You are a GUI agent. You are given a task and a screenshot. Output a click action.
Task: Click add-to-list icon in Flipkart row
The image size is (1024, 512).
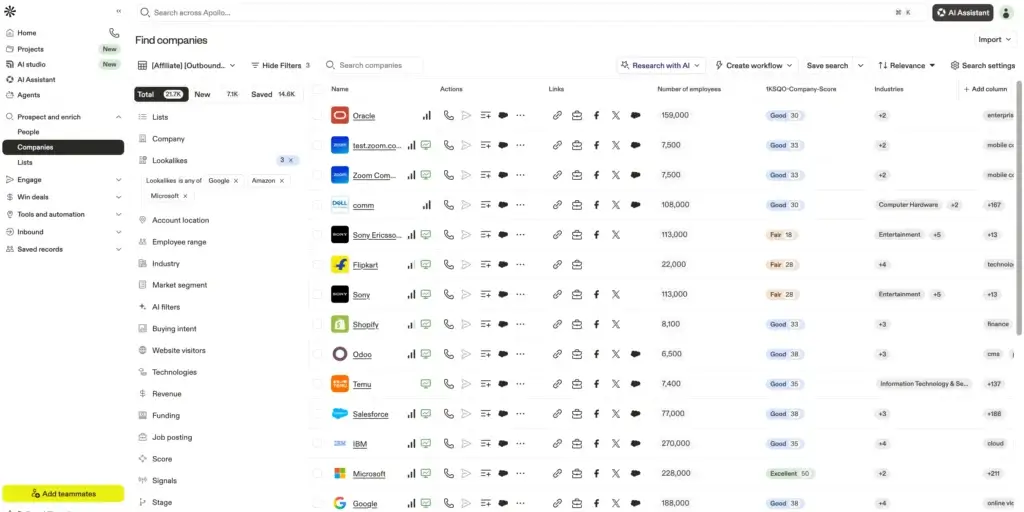tap(485, 264)
